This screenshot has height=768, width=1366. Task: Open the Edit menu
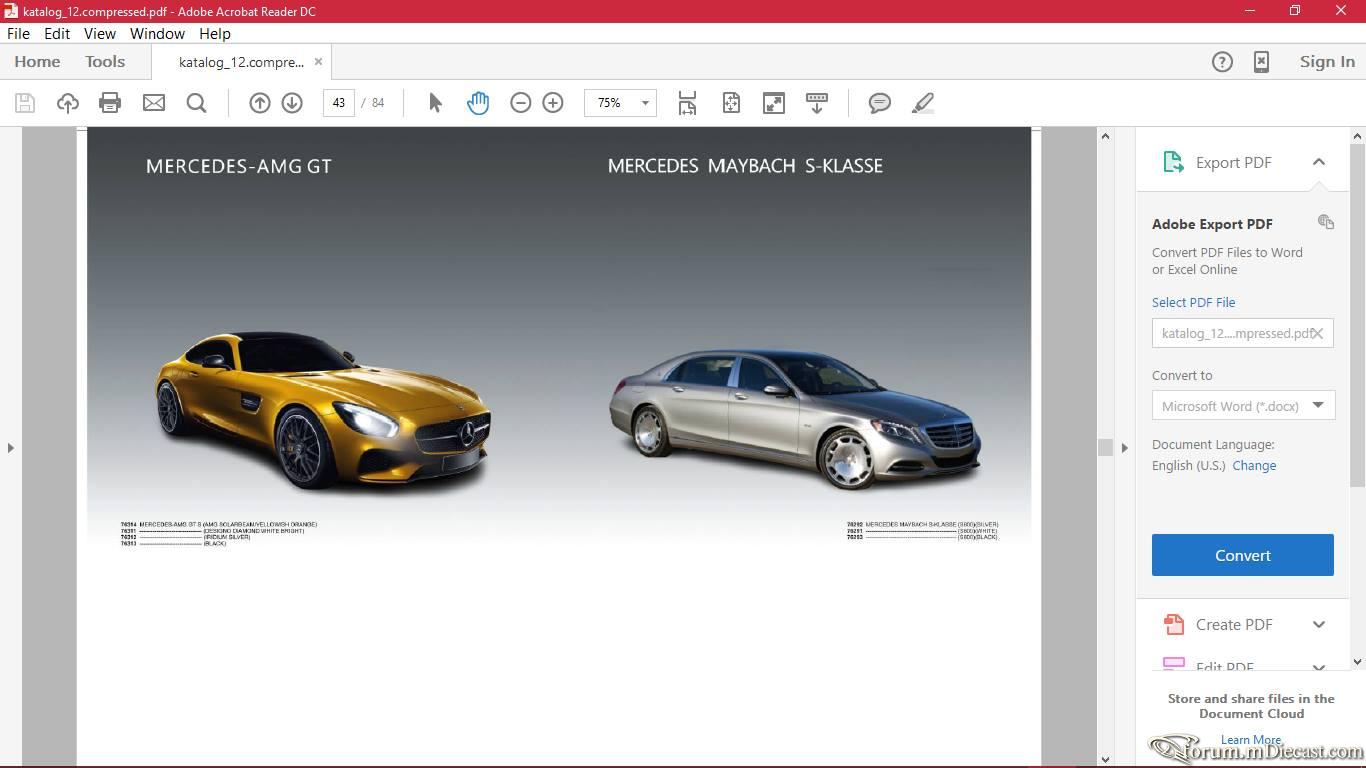[x=57, y=33]
